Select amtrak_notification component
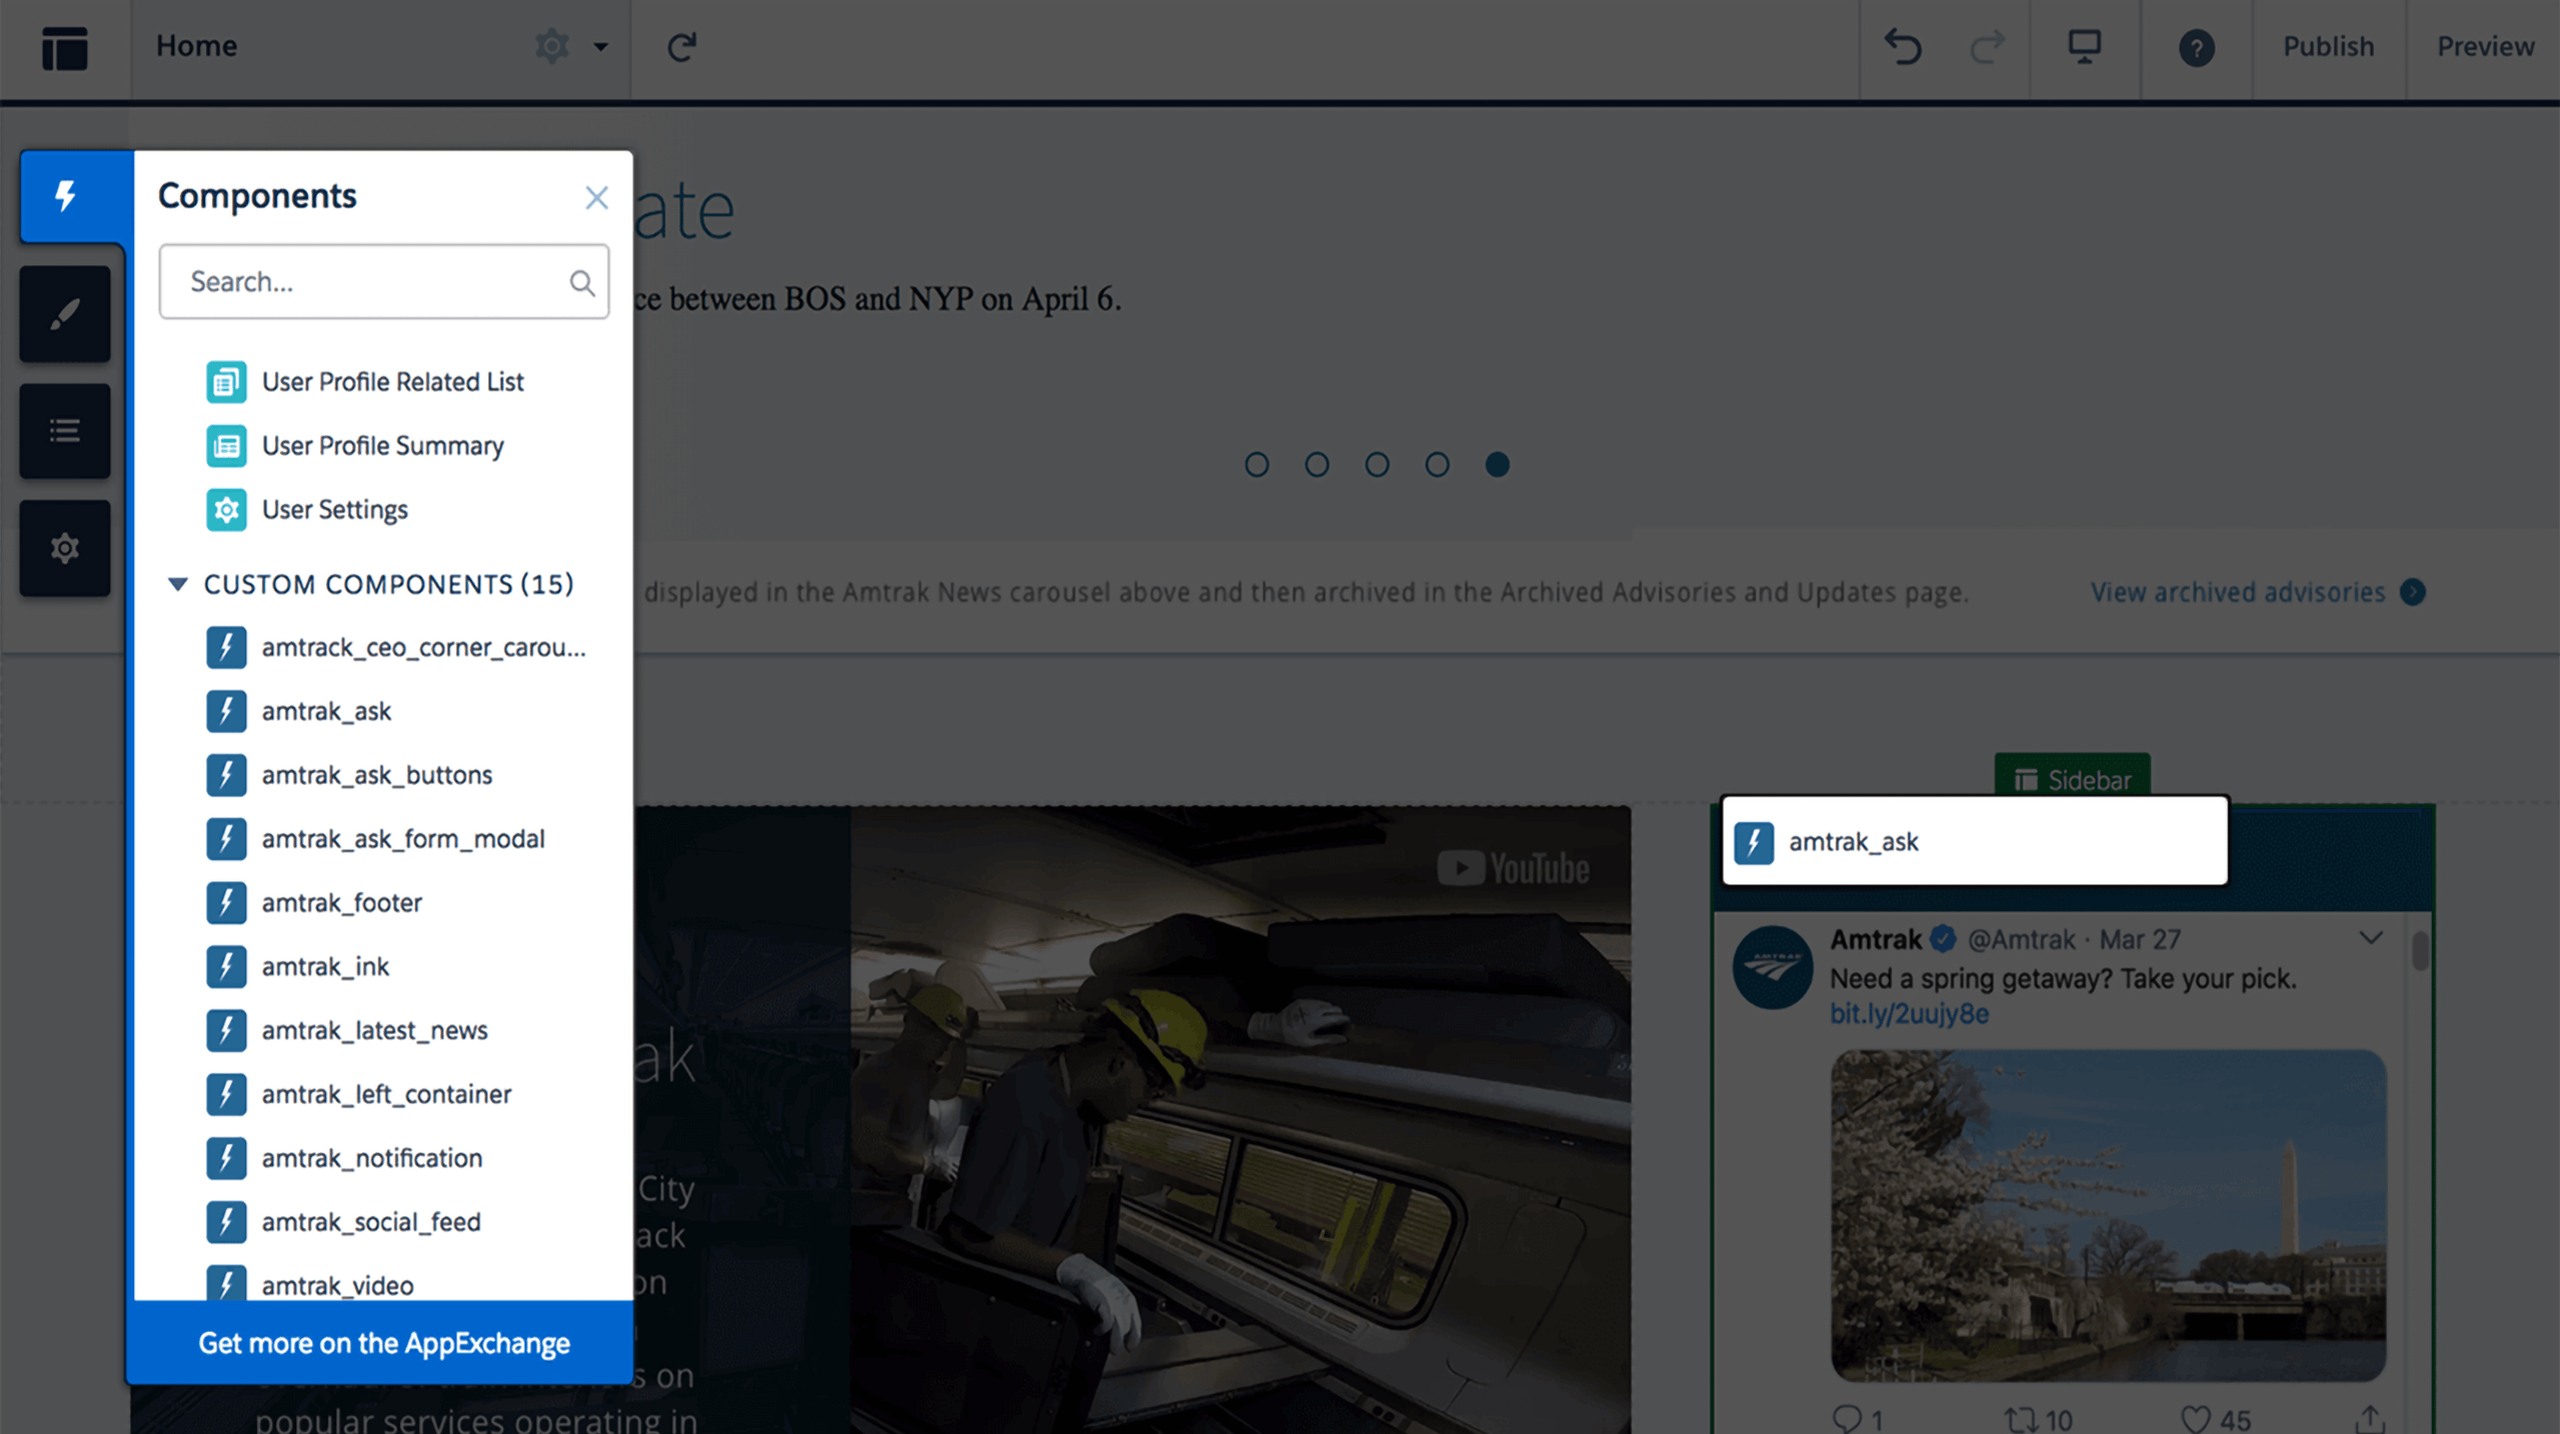Screen dimensions: 2560x1434 point(344,1158)
